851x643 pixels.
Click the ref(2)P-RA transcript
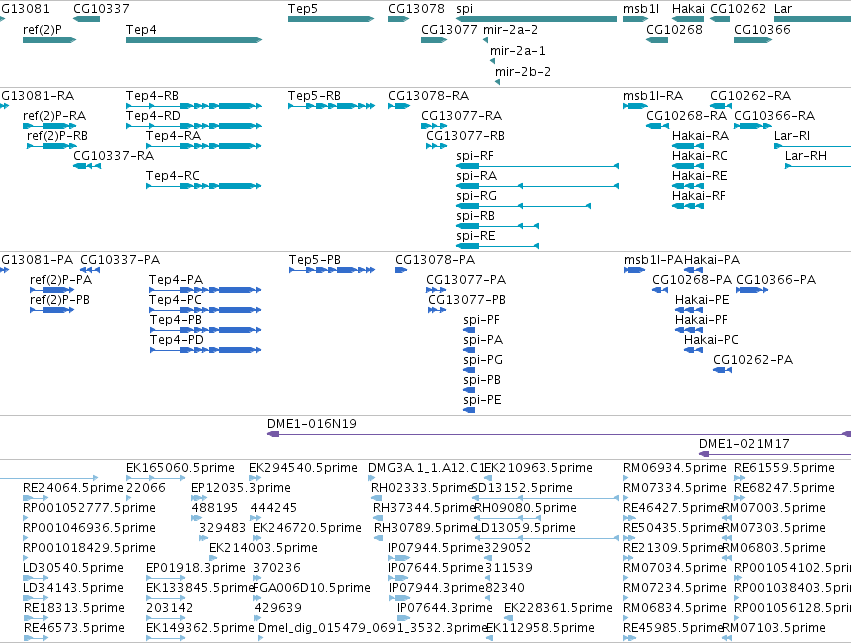[x=49, y=126]
